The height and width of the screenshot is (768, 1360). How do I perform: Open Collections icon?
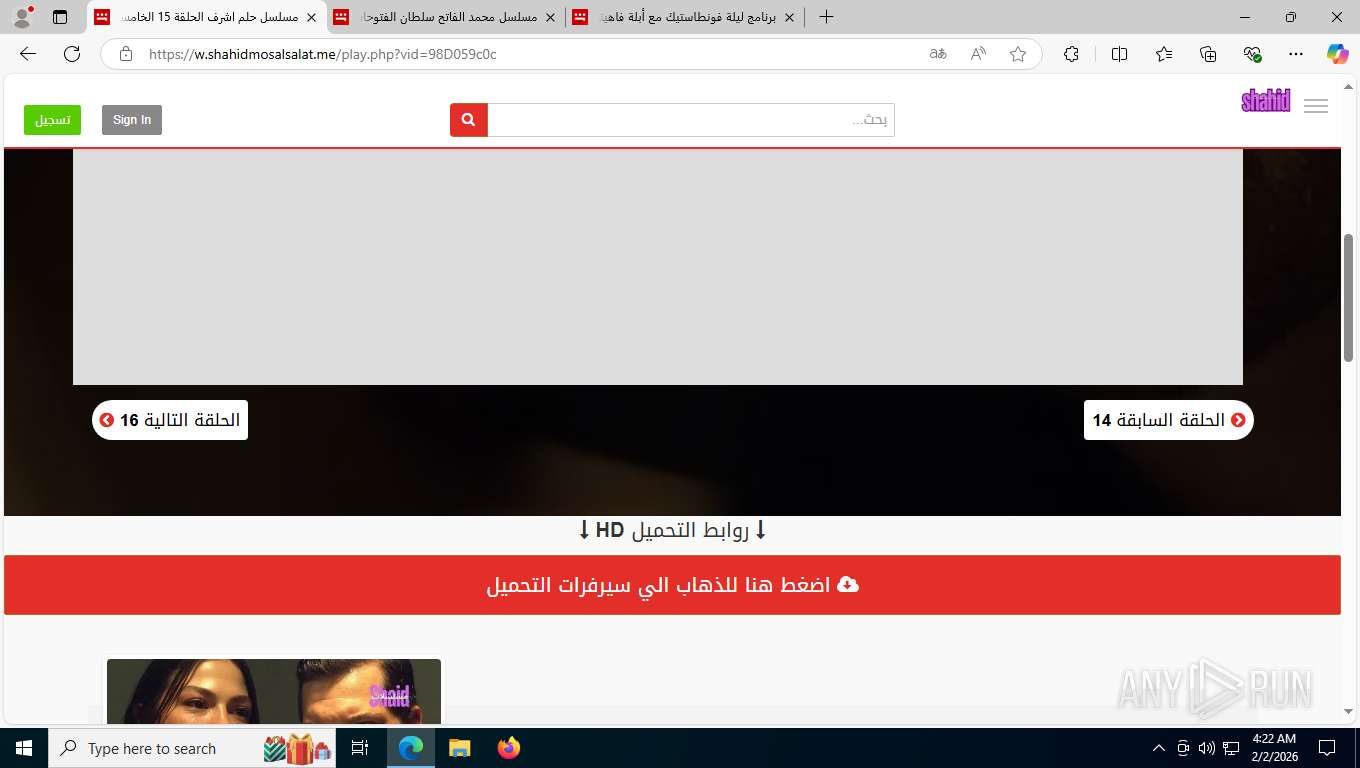1208,54
